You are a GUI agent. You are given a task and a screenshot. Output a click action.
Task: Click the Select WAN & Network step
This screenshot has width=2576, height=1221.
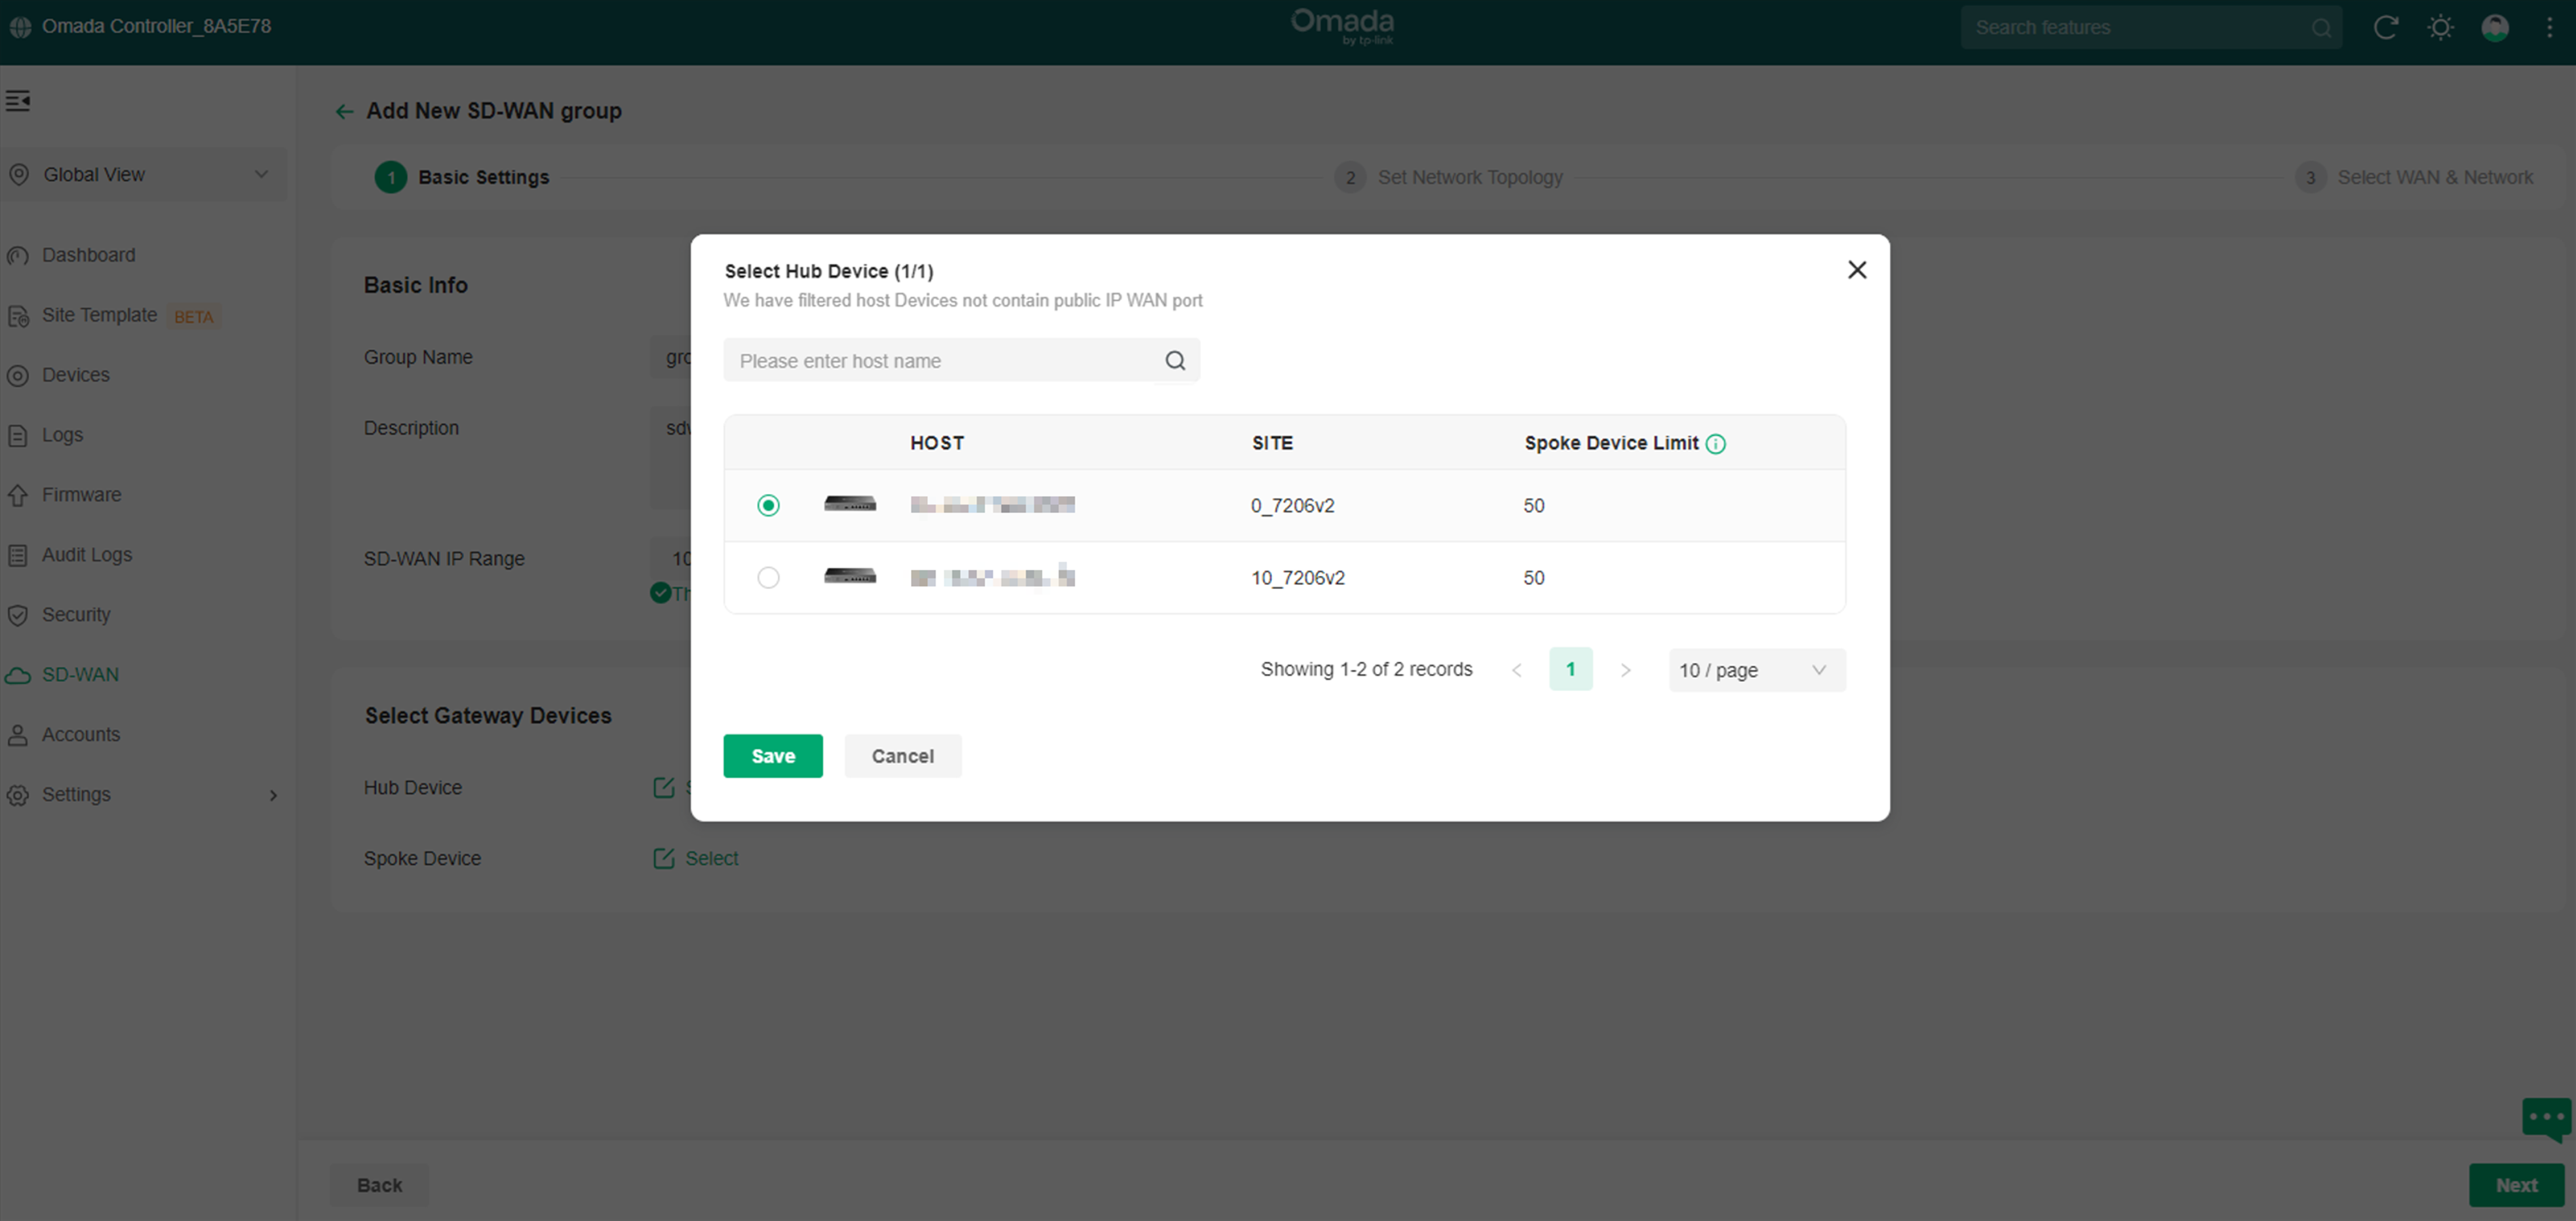[2414, 177]
